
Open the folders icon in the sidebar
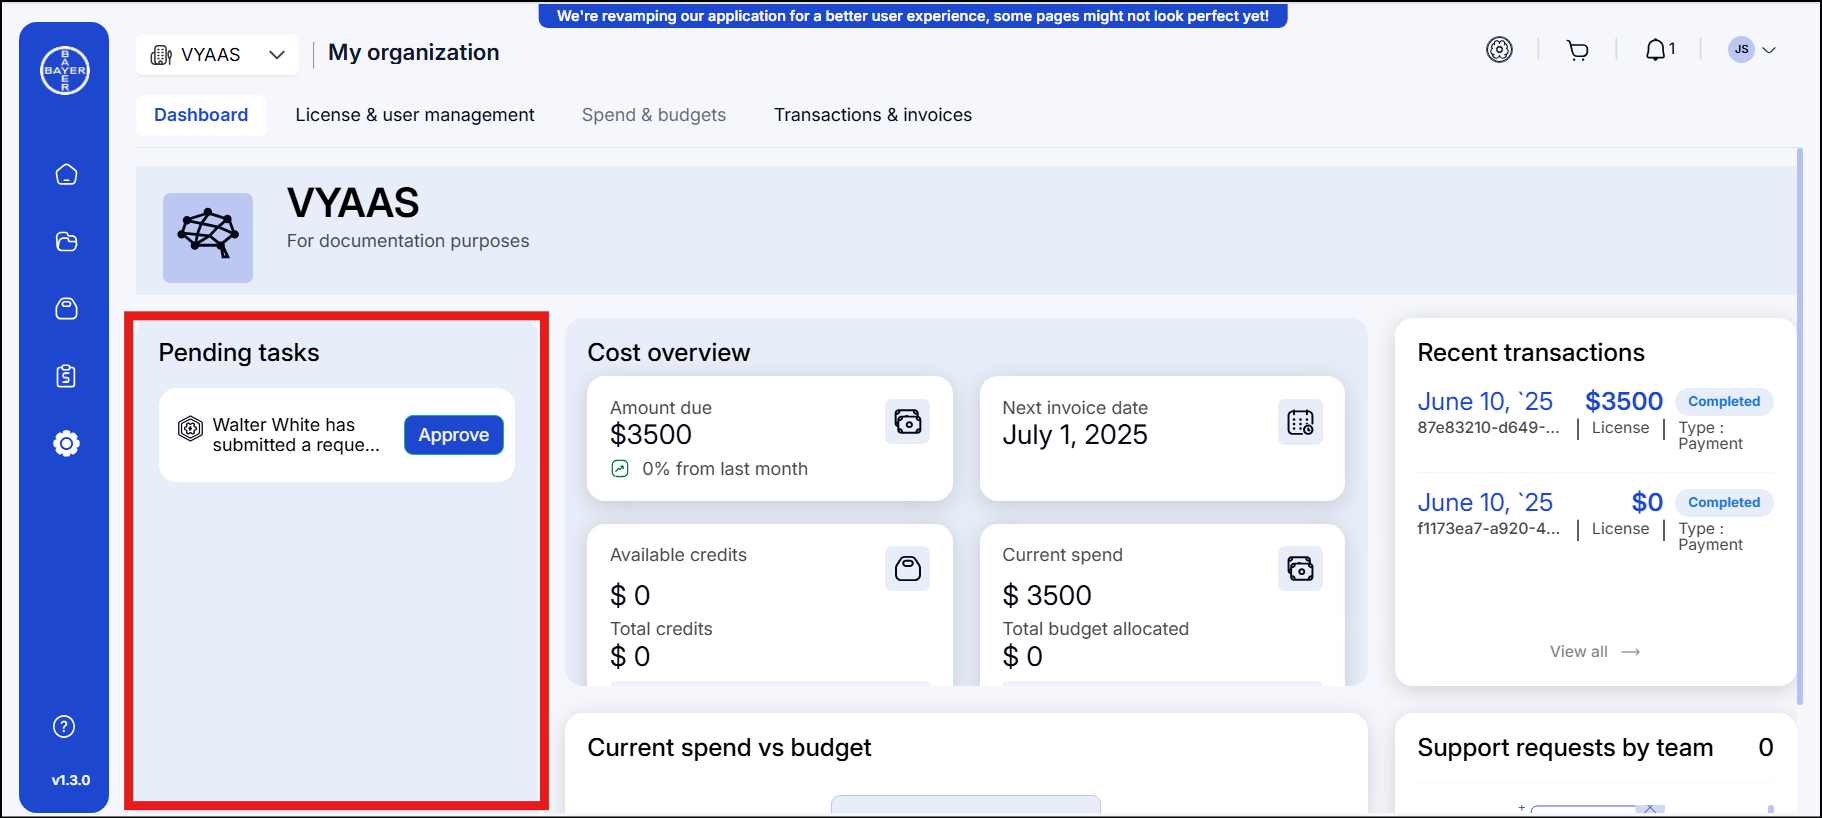66,242
